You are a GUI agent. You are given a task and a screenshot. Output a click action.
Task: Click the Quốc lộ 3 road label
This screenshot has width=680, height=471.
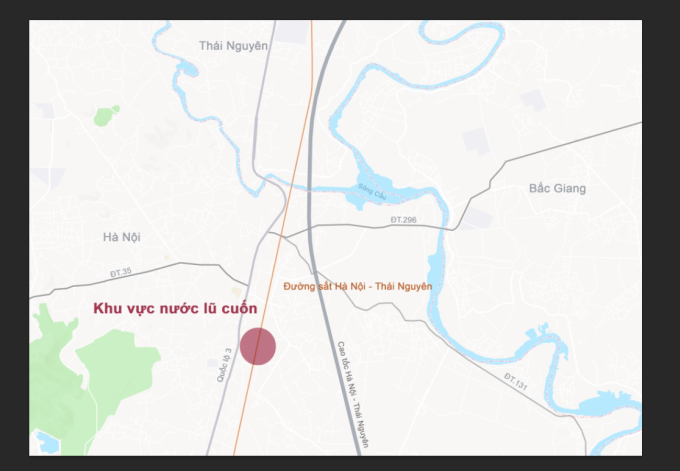click(x=224, y=365)
